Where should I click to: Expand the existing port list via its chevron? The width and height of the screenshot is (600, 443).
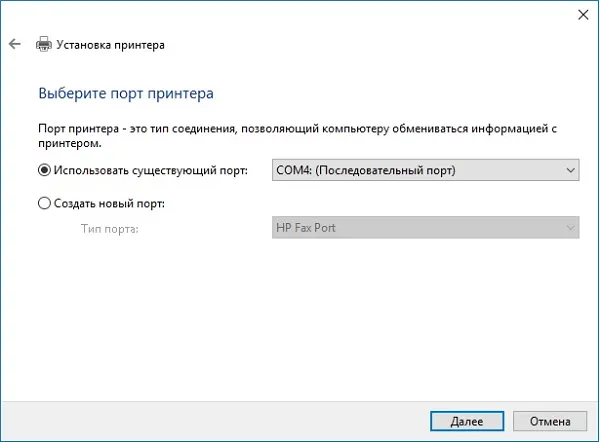tap(570, 170)
